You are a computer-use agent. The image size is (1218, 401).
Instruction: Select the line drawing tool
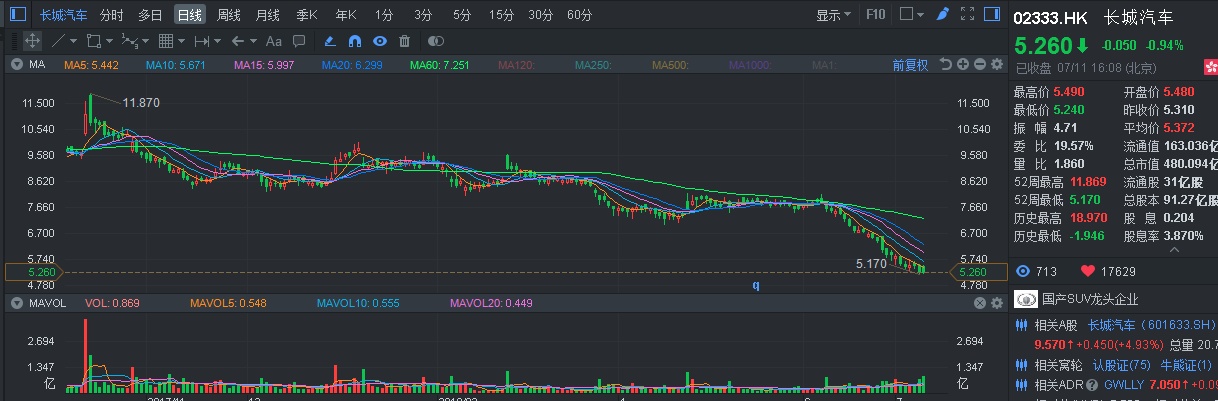[x=58, y=41]
